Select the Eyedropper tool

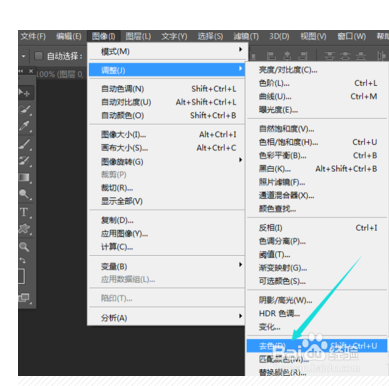tap(25, 126)
